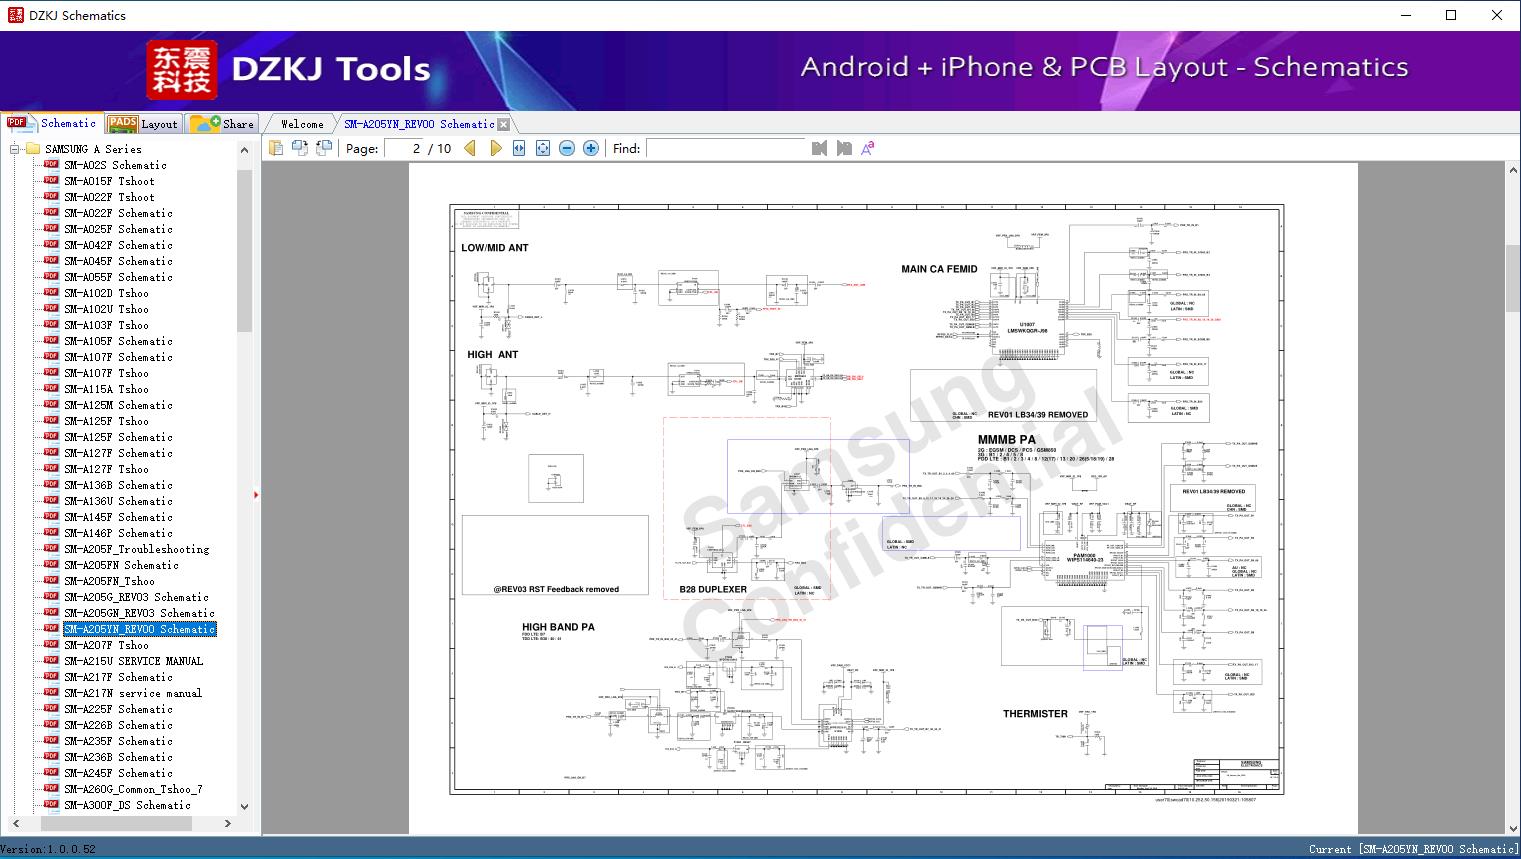The height and width of the screenshot is (859, 1521).
Task: Click PDF icon beside SM-A102D Tshoo
Action: [x=51, y=293]
